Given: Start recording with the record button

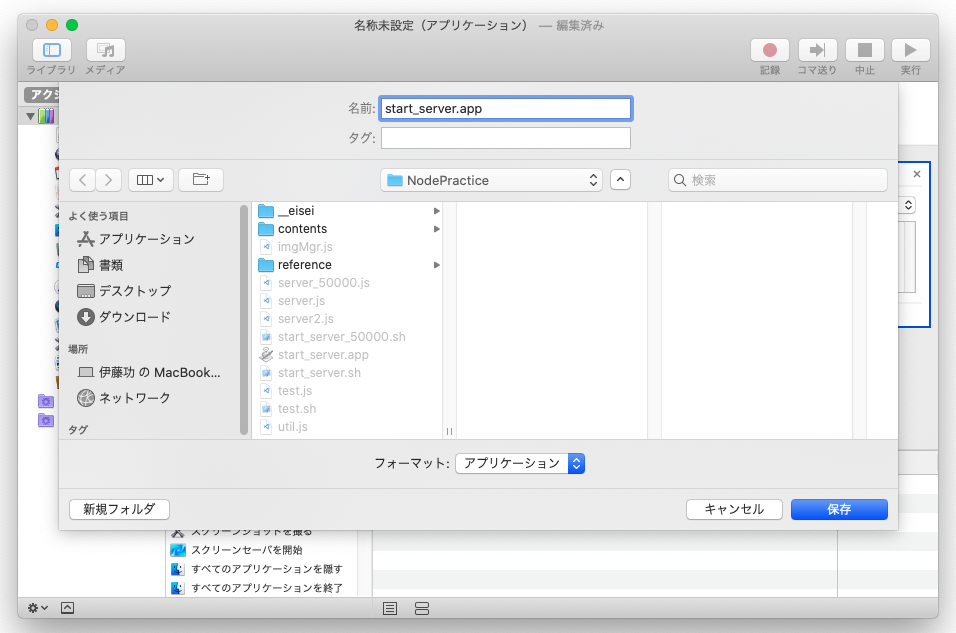Looking at the screenshot, I should click(770, 50).
